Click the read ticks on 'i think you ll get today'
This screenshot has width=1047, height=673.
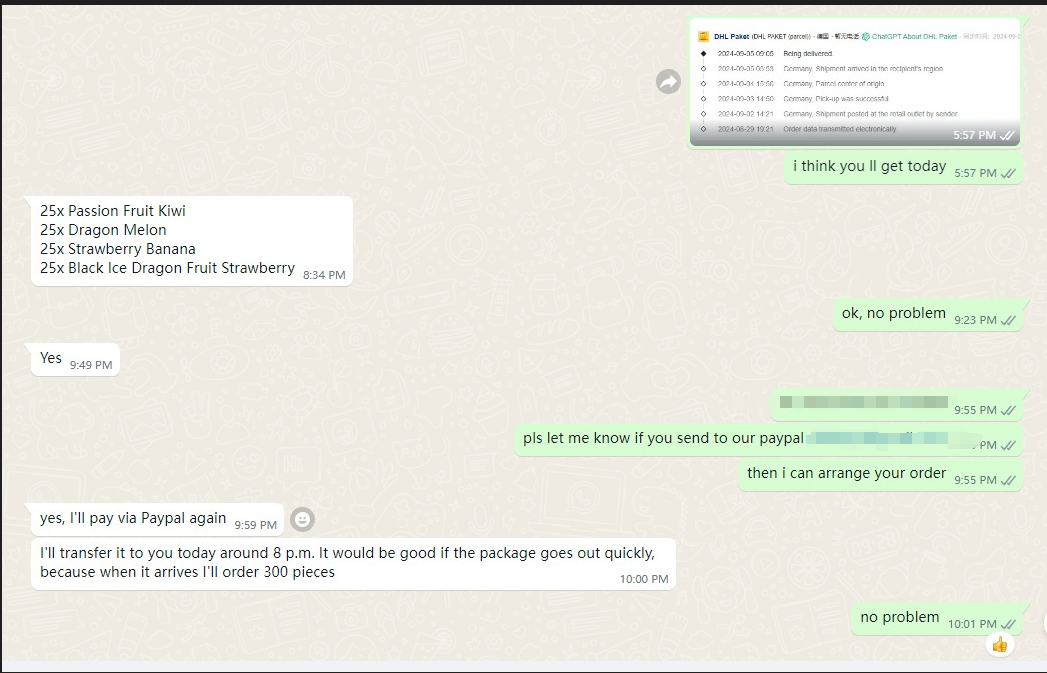pyautogui.click(x=1008, y=173)
